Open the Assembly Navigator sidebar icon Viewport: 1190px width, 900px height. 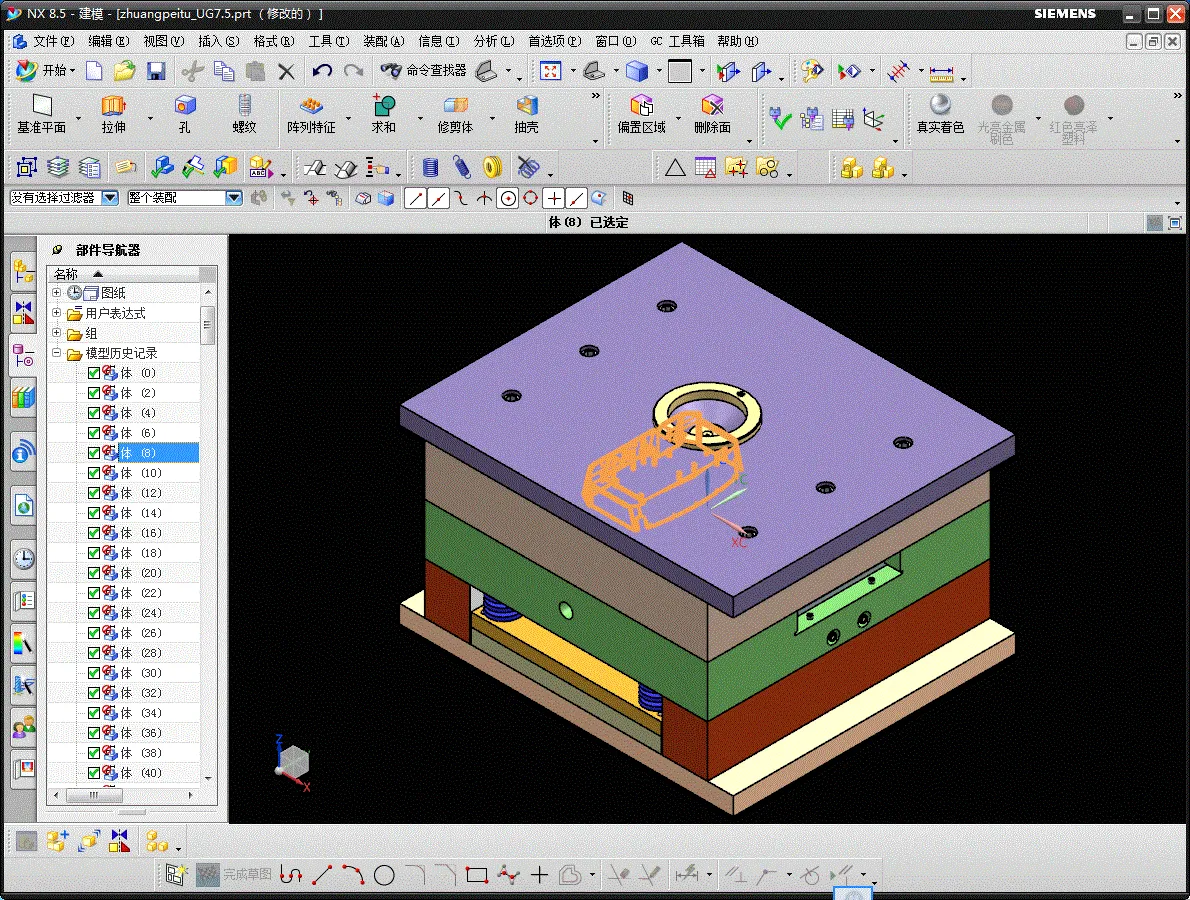(x=24, y=271)
